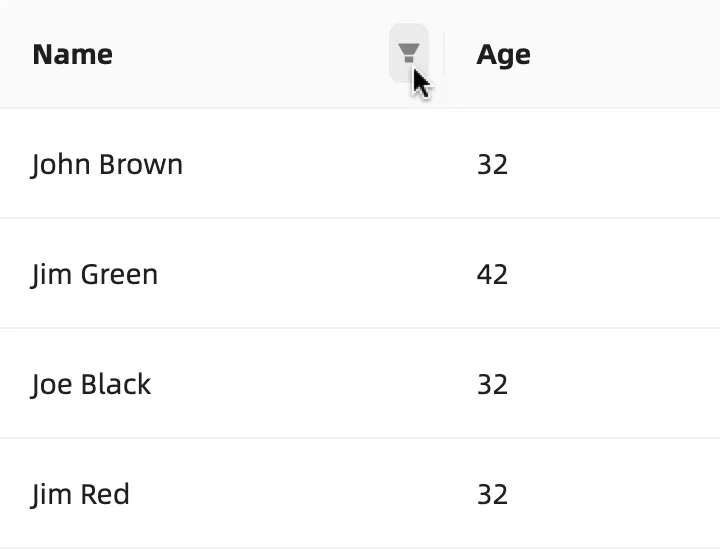Click age 32 in Jim Red's row
Viewport: 720px width, 550px height.
tap(492, 494)
